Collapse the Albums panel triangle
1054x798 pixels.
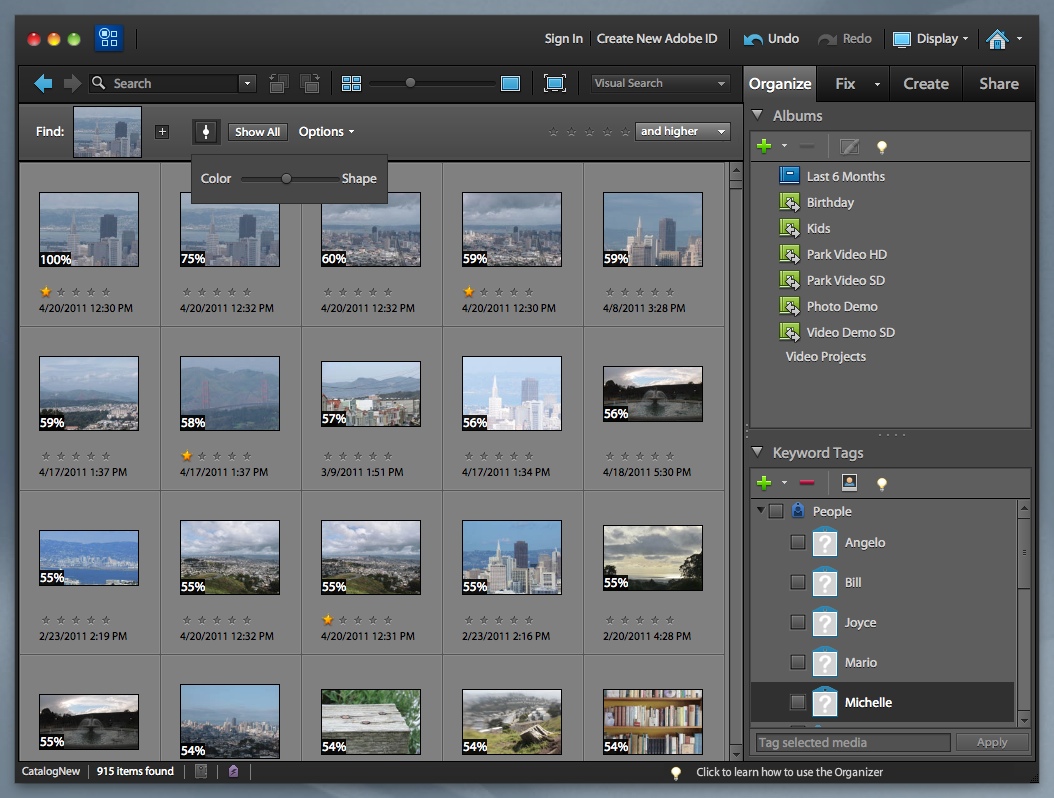(x=758, y=116)
